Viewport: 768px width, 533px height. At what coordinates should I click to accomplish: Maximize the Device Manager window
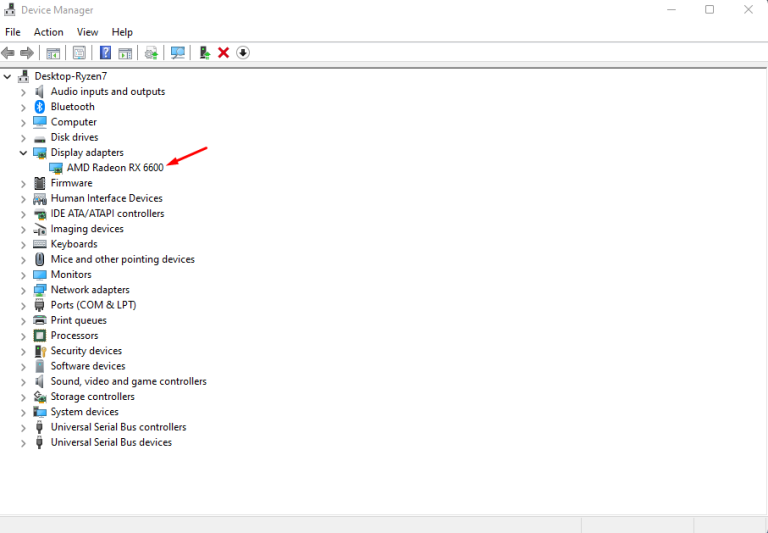point(709,9)
